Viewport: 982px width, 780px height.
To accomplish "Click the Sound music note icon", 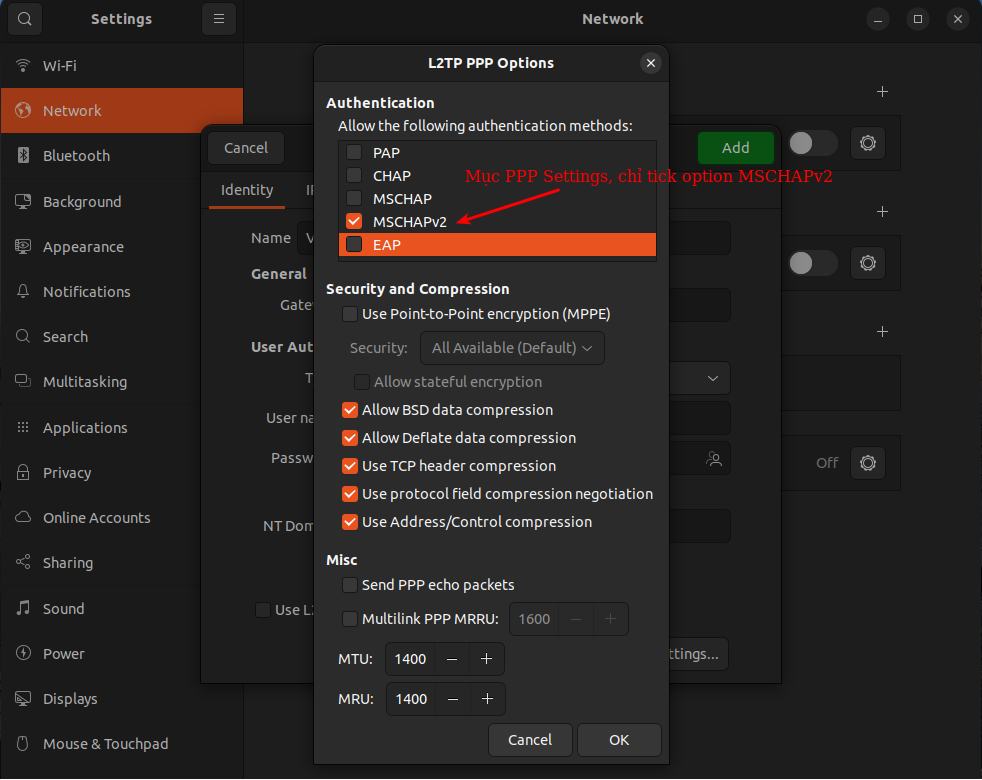I will [23, 608].
